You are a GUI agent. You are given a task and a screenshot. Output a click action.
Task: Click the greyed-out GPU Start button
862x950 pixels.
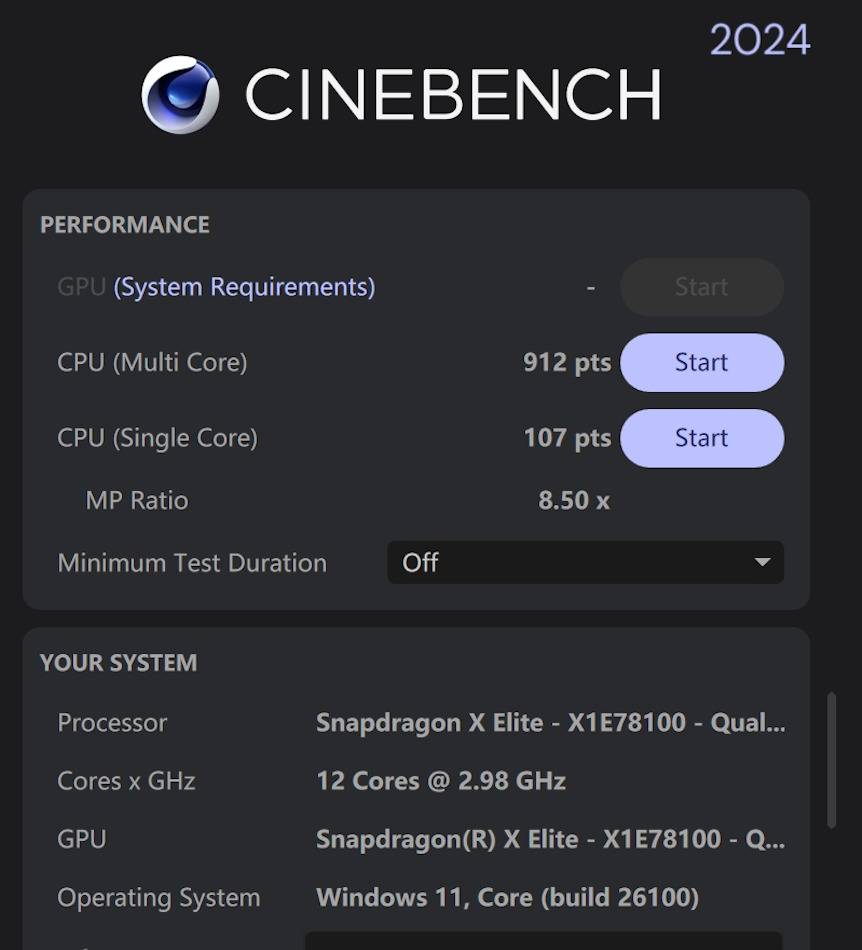click(701, 288)
